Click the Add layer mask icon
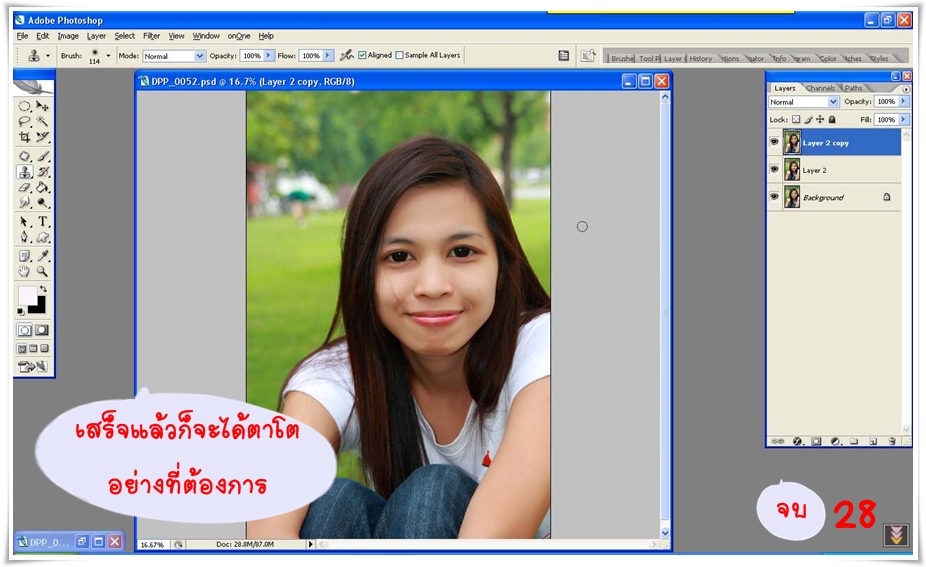The image size is (926, 567). tap(816, 441)
